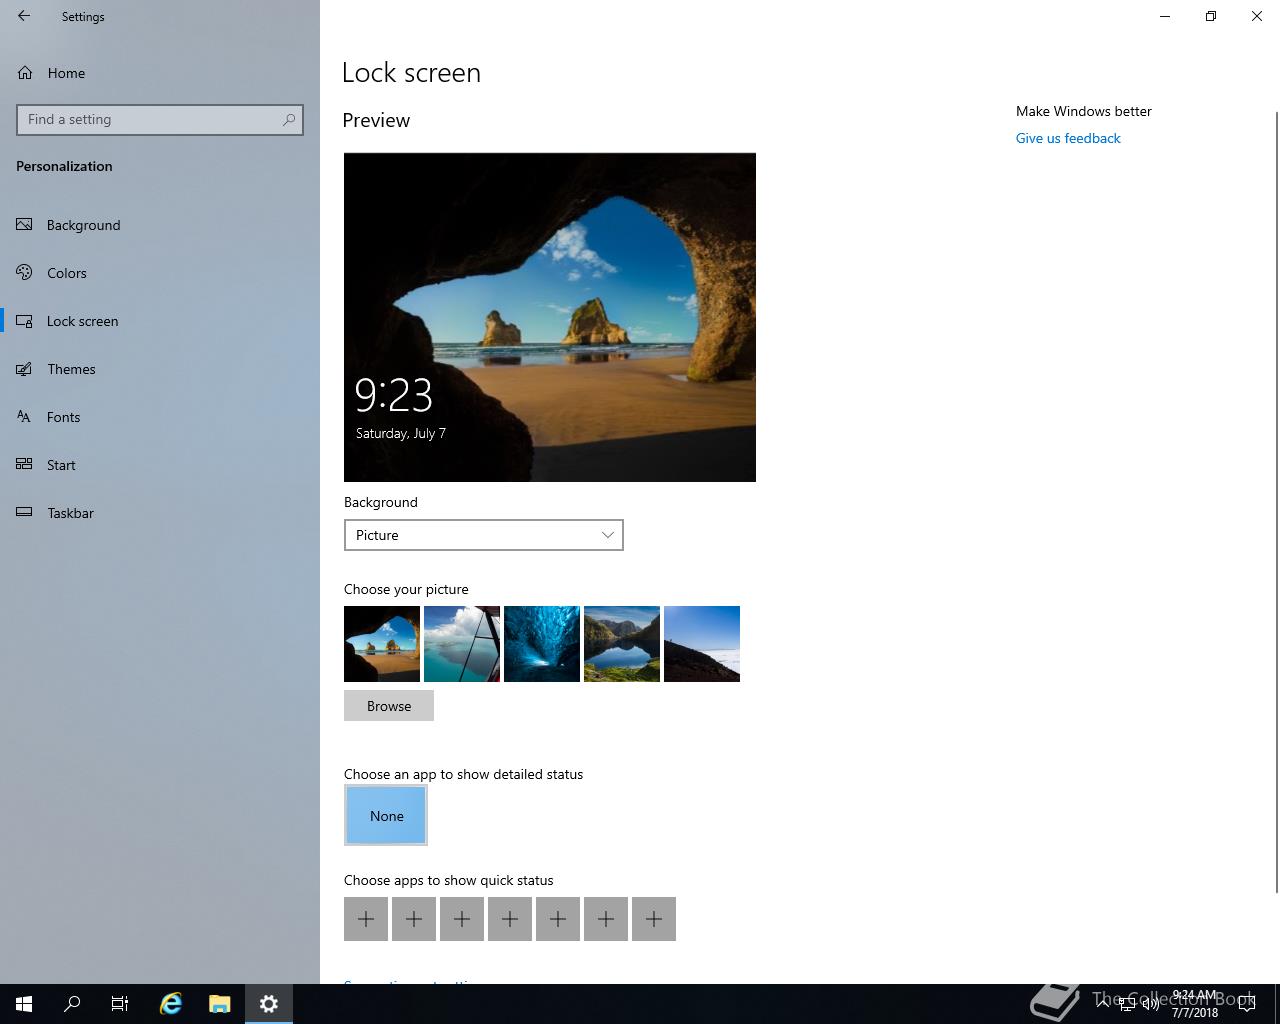Choose the cave beach picture thumbnail
The height and width of the screenshot is (1024, 1280).
[x=382, y=644]
